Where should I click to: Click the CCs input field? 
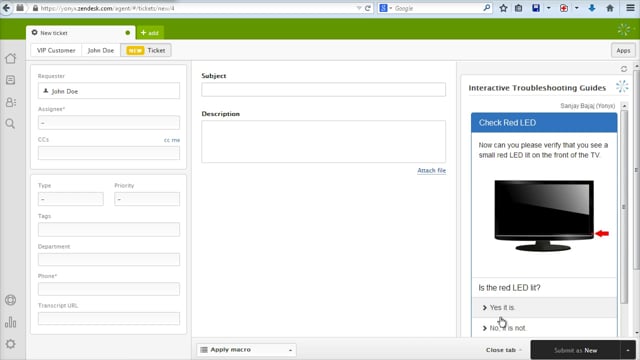point(109,153)
